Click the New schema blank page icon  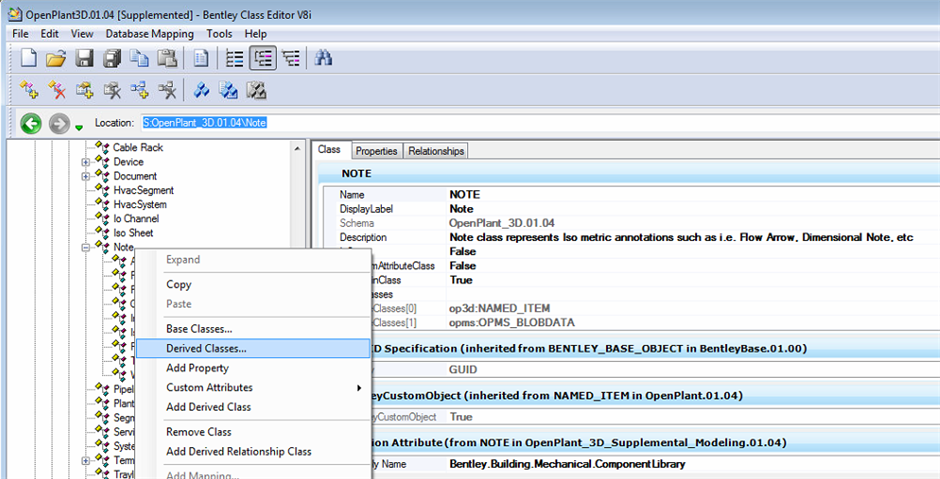[28, 58]
